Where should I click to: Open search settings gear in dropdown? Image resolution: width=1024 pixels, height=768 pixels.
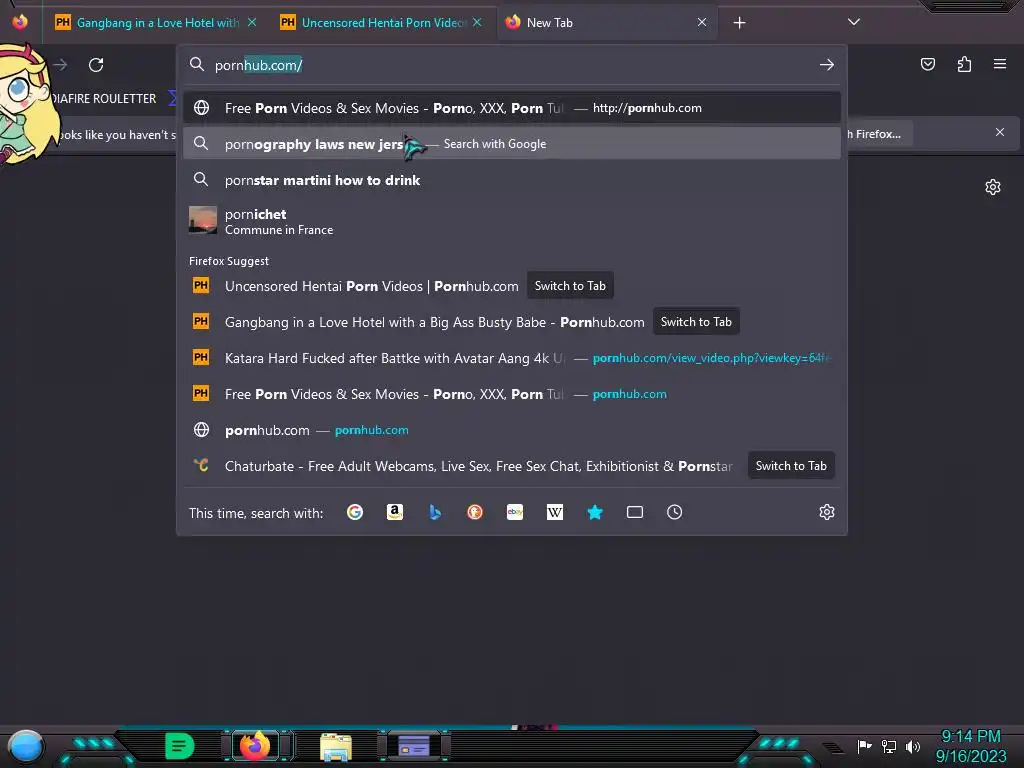tap(827, 512)
